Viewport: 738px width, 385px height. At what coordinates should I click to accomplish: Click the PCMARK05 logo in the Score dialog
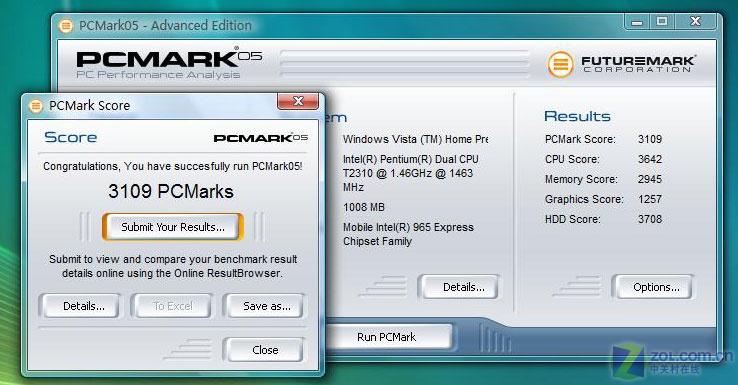(x=261, y=137)
